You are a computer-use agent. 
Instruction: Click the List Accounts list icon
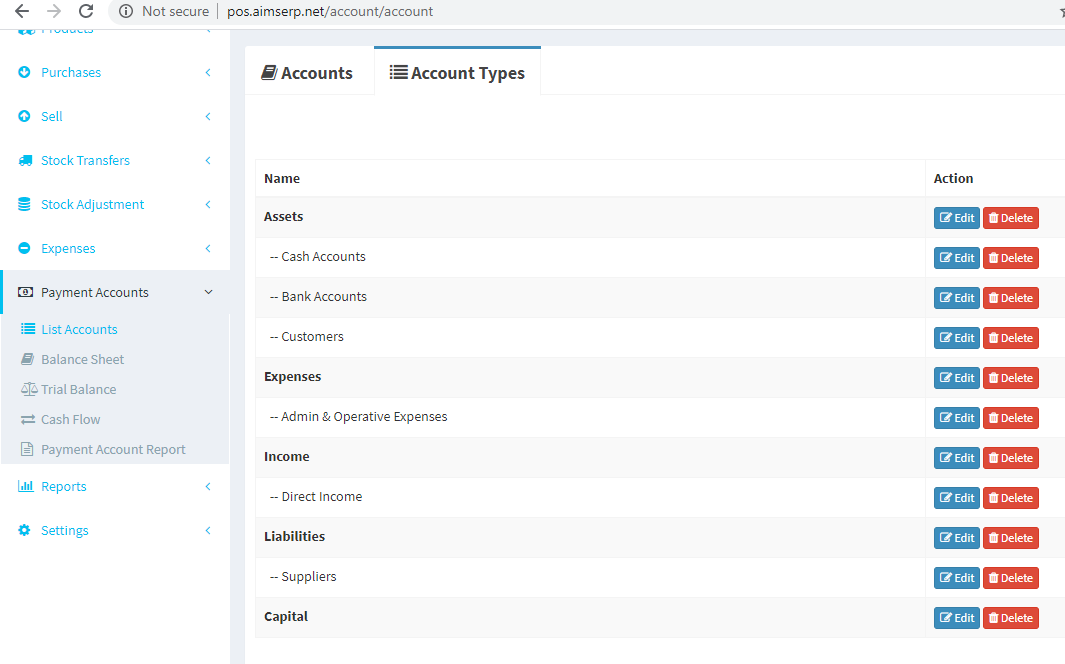[28, 329]
